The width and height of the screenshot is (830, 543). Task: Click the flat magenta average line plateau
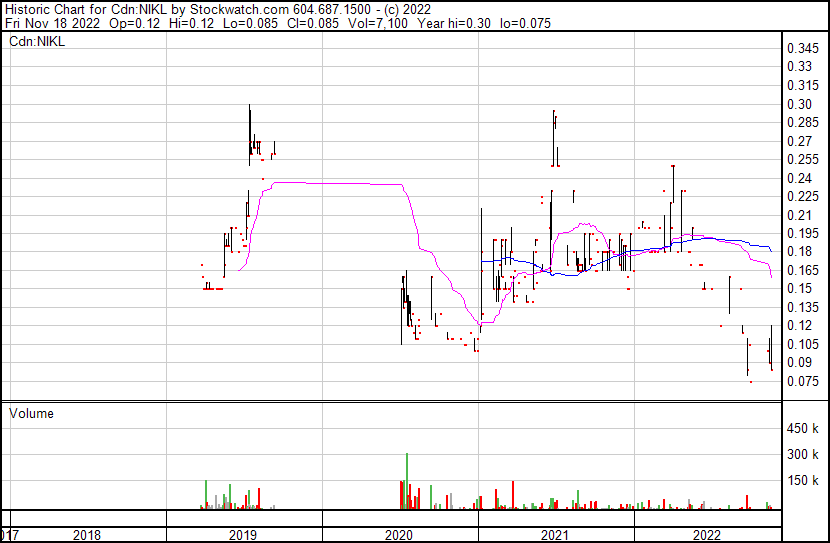click(330, 183)
